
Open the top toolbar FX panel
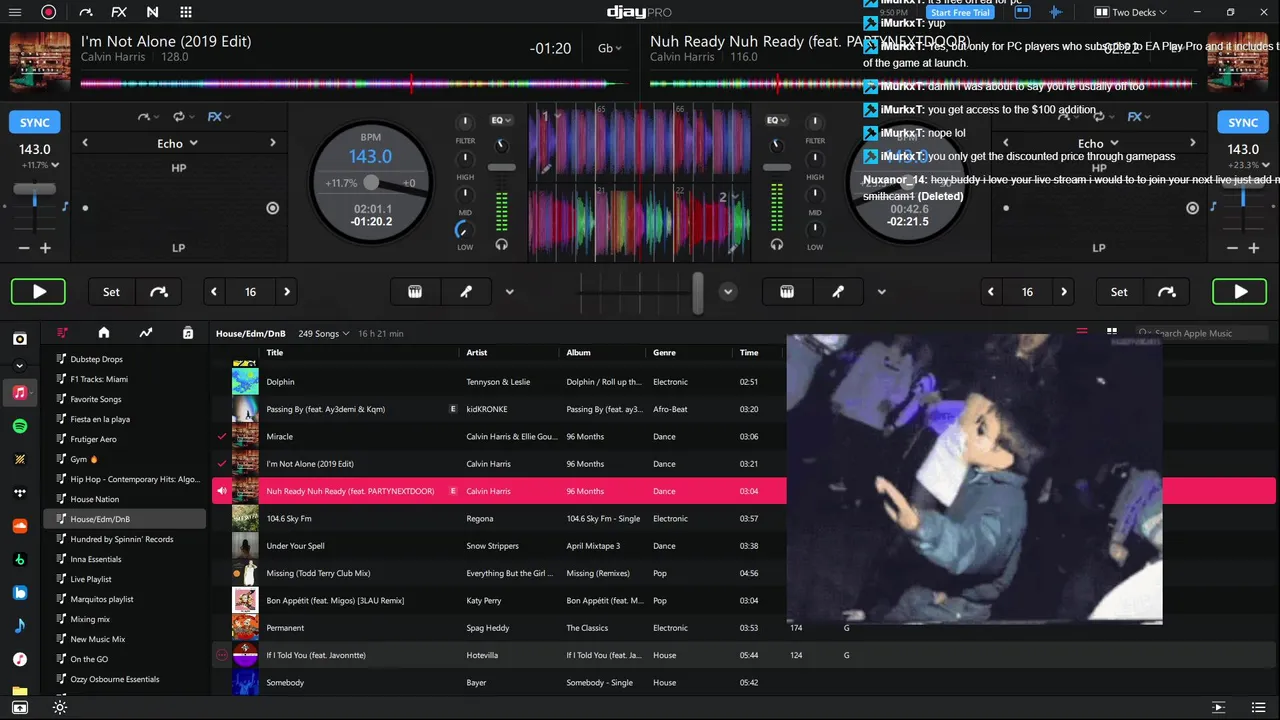[119, 12]
